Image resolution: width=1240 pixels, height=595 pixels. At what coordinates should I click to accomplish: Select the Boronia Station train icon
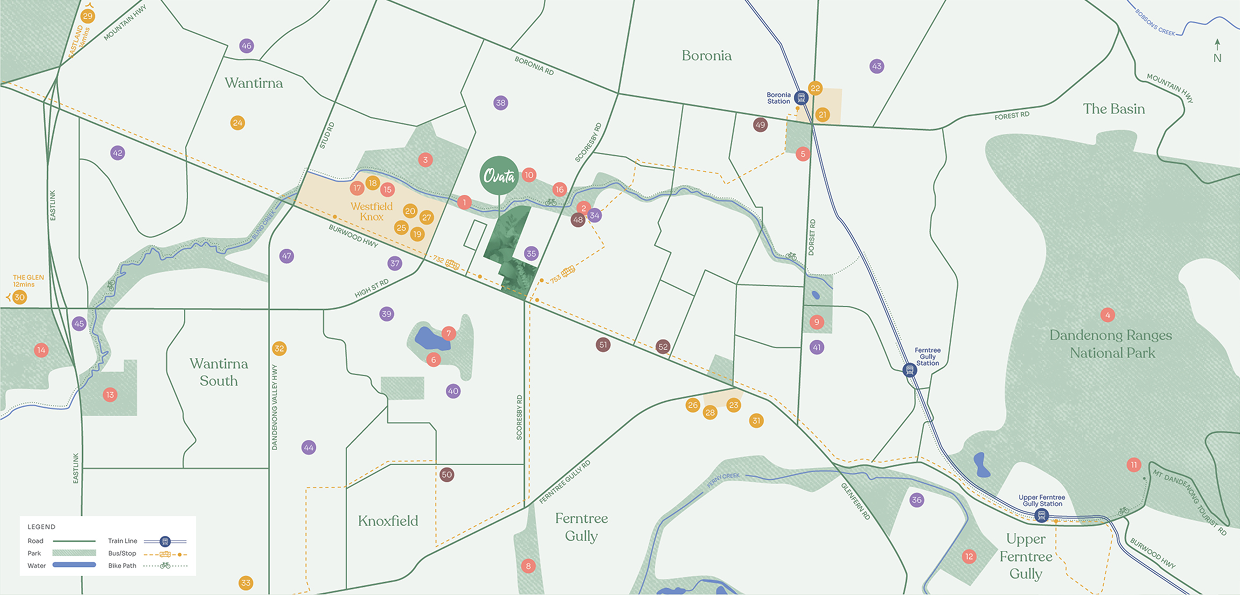click(801, 97)
